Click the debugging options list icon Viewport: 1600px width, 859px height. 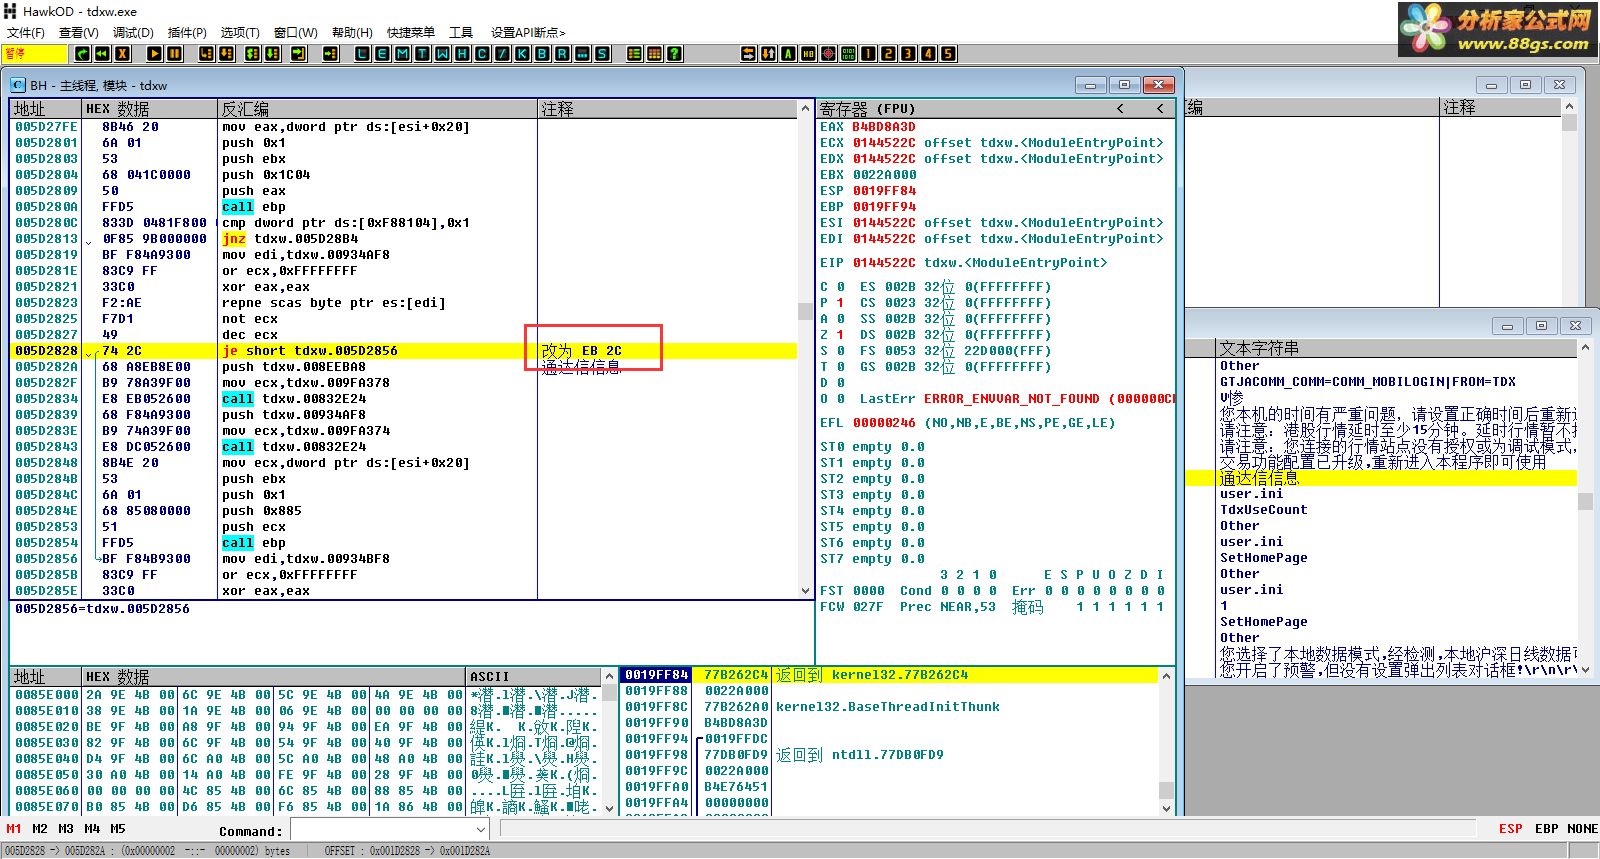point(634,54)
